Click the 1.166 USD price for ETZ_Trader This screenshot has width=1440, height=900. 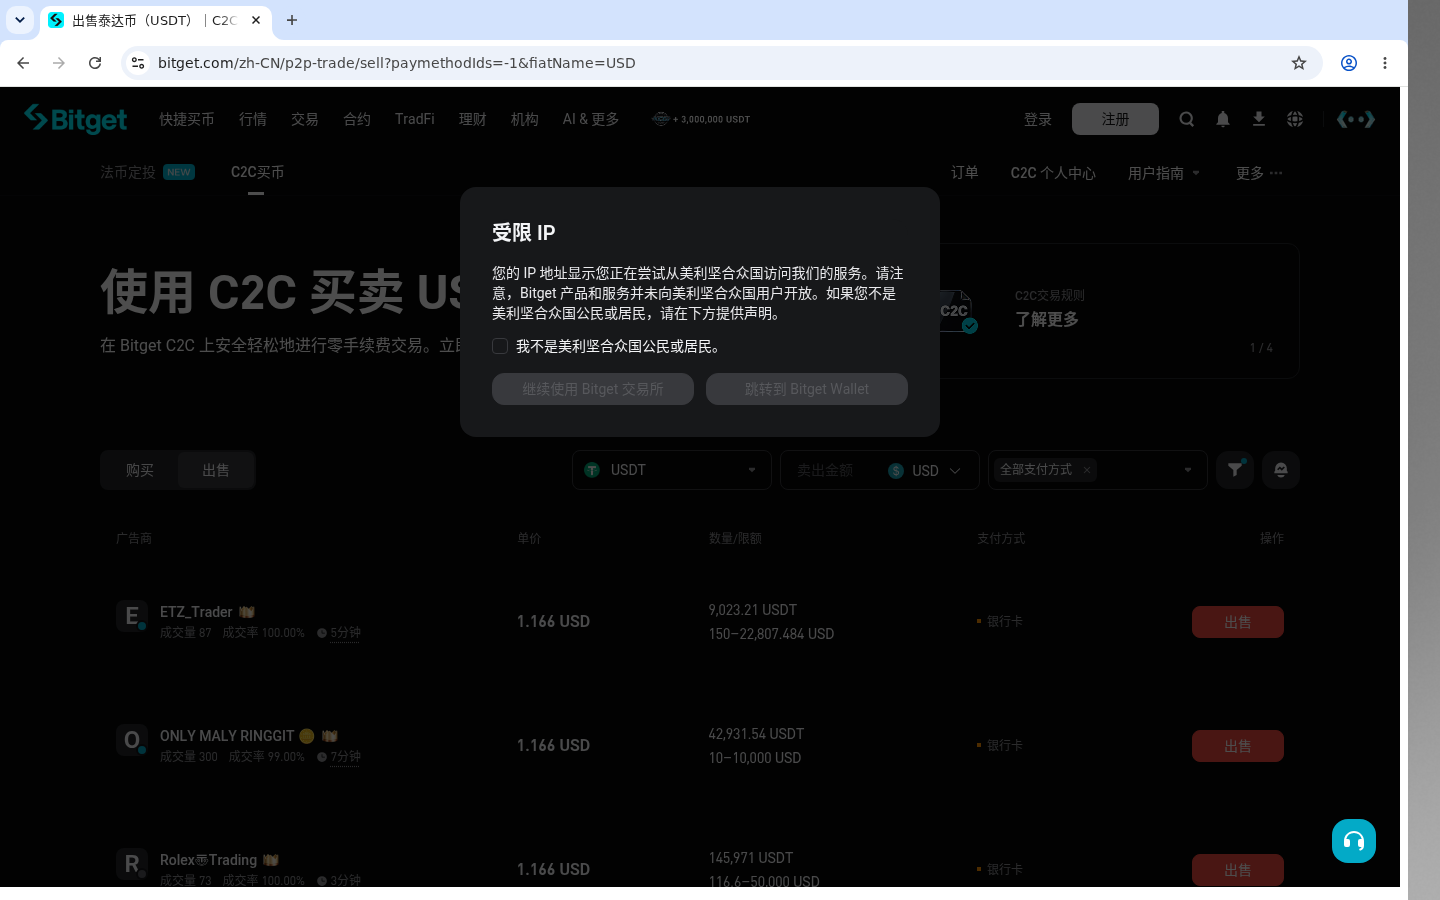pyautogui.click(x=553, y=621)
